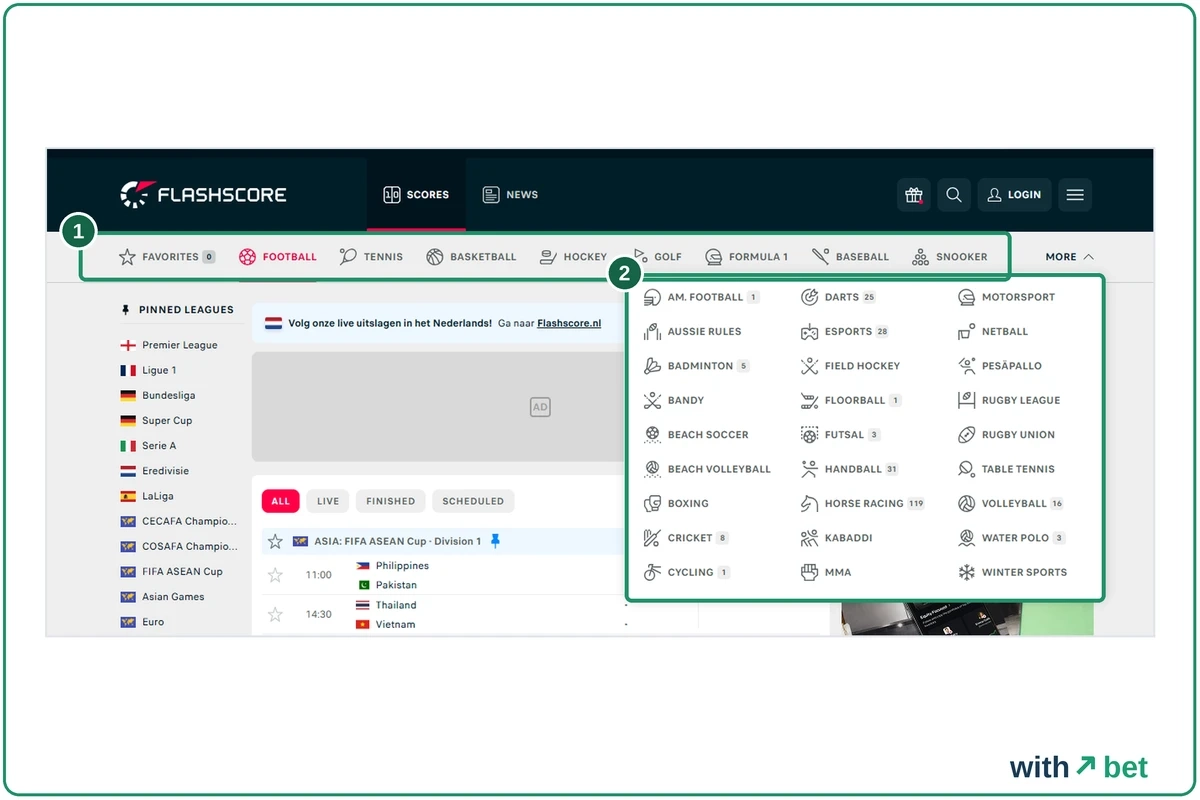Star the Thailand vs Vietnam match
The image size is (1200, 800).
[275, 614]
